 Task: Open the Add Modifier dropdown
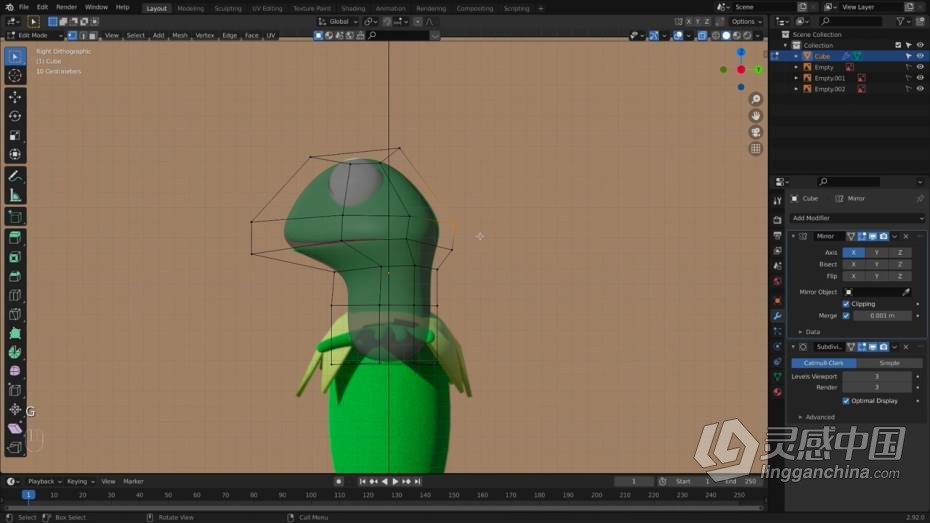(856, 218)
